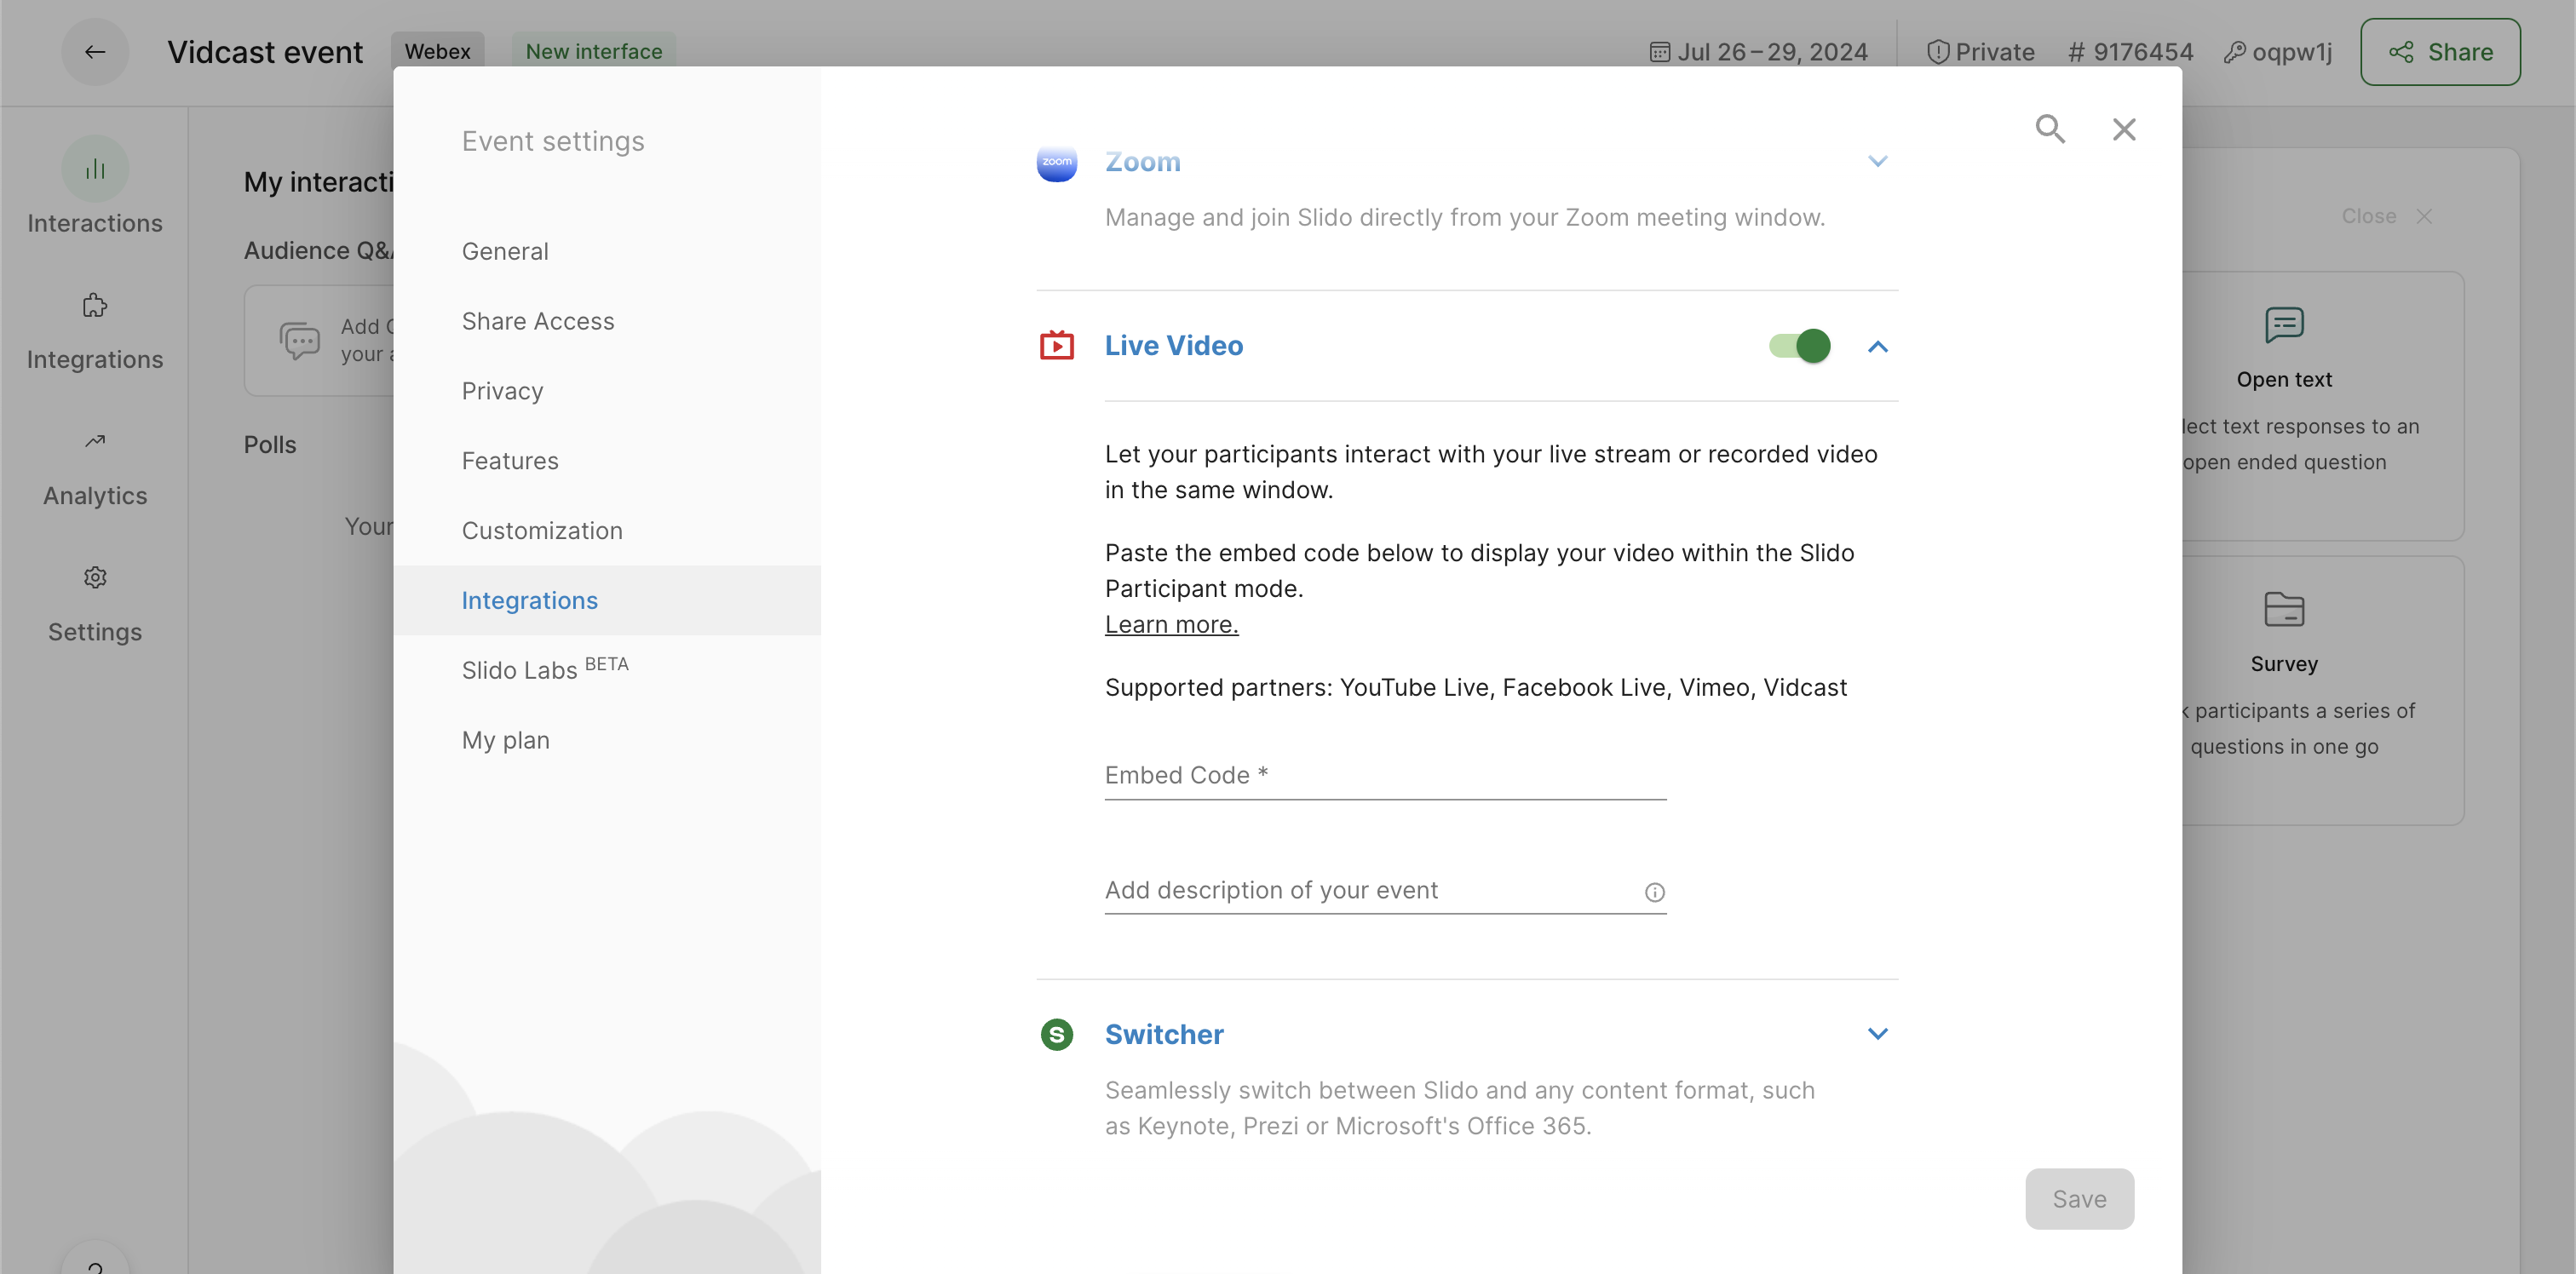Screen dimensions: 2576x1274
Task: Click the passcode key icon
Action: 2234,52
